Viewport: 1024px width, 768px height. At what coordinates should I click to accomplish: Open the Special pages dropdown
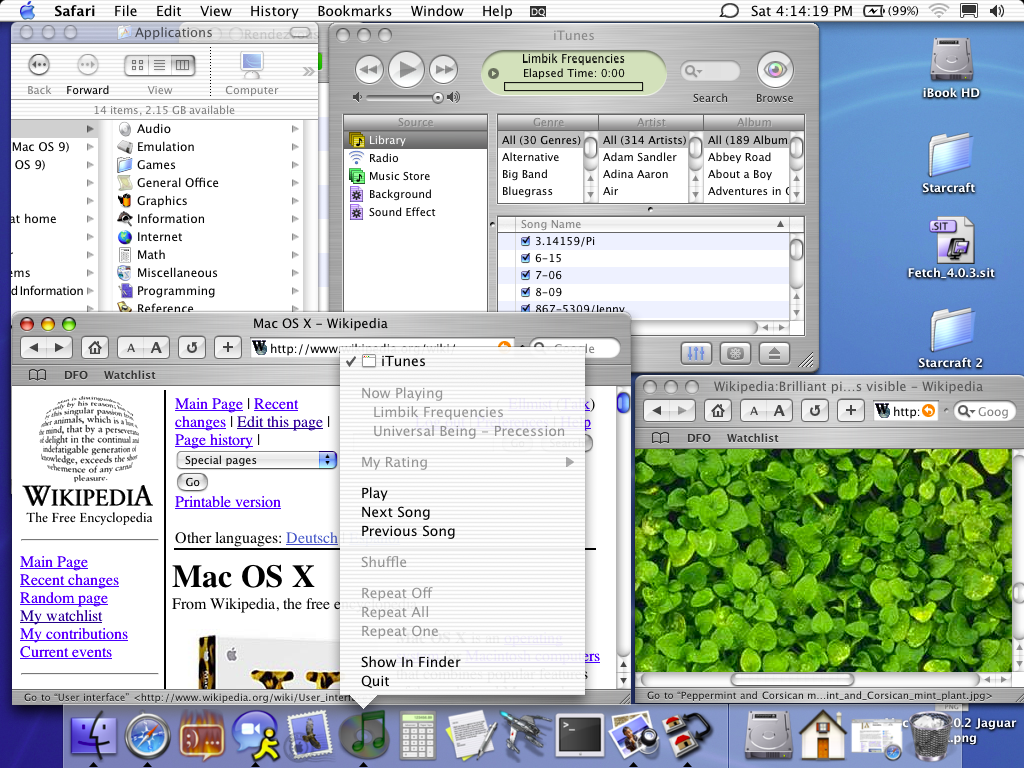tap(257, 460)
